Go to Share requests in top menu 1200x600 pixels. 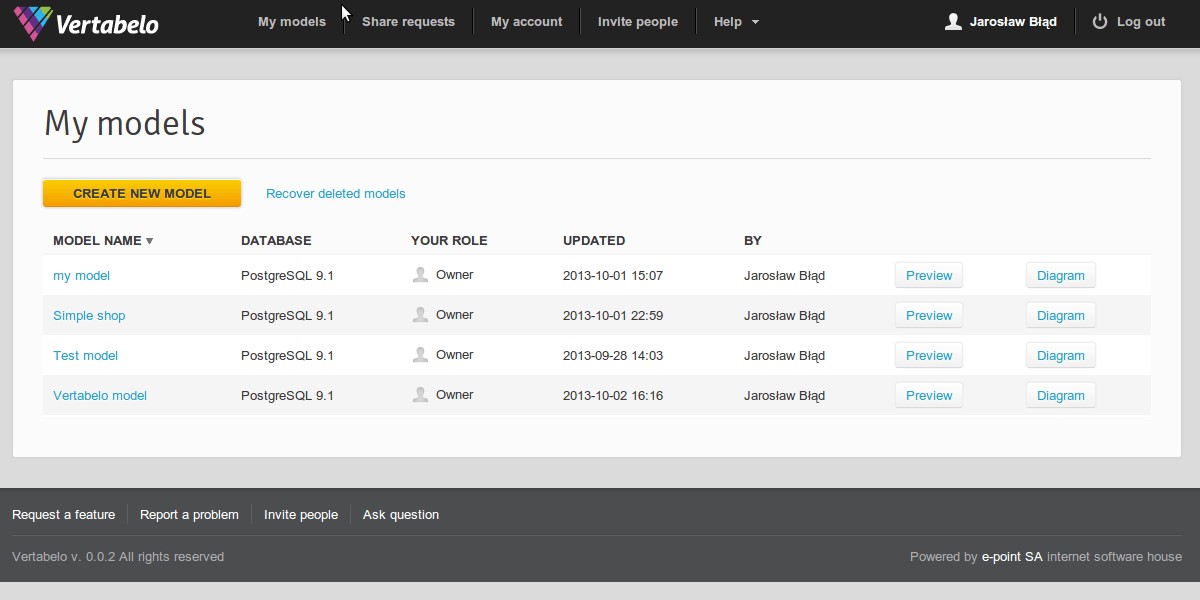(408, 22)
